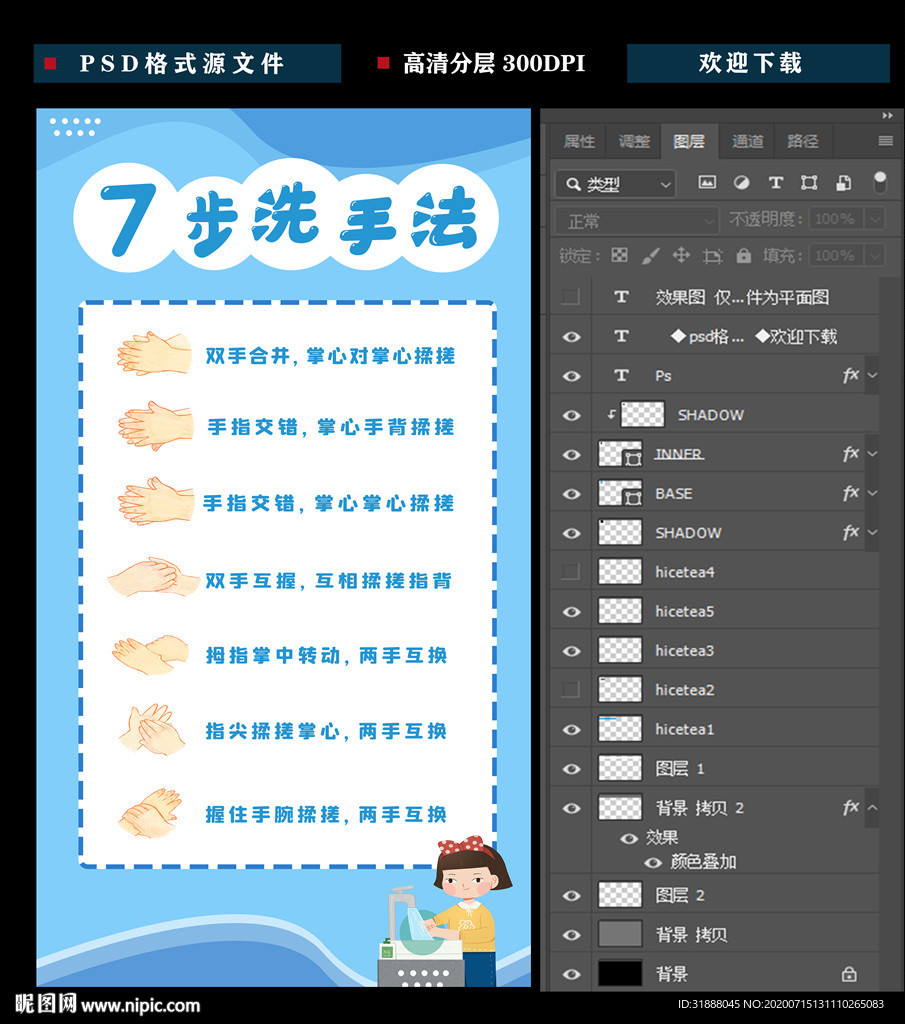Select the hicetea1 layer thumbnail
The width and height of the screenshot is (905, 1024).
[x=620, y=729]
